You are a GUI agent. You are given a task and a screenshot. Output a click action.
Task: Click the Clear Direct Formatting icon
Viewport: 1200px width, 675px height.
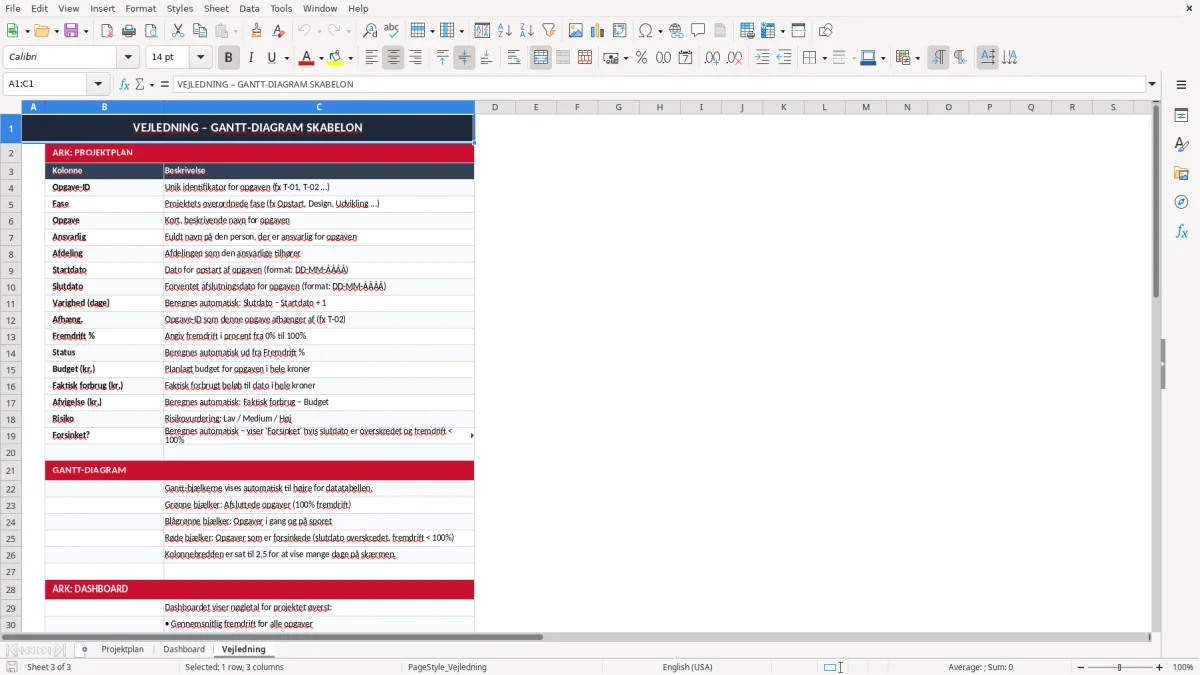tap(279, 31)
